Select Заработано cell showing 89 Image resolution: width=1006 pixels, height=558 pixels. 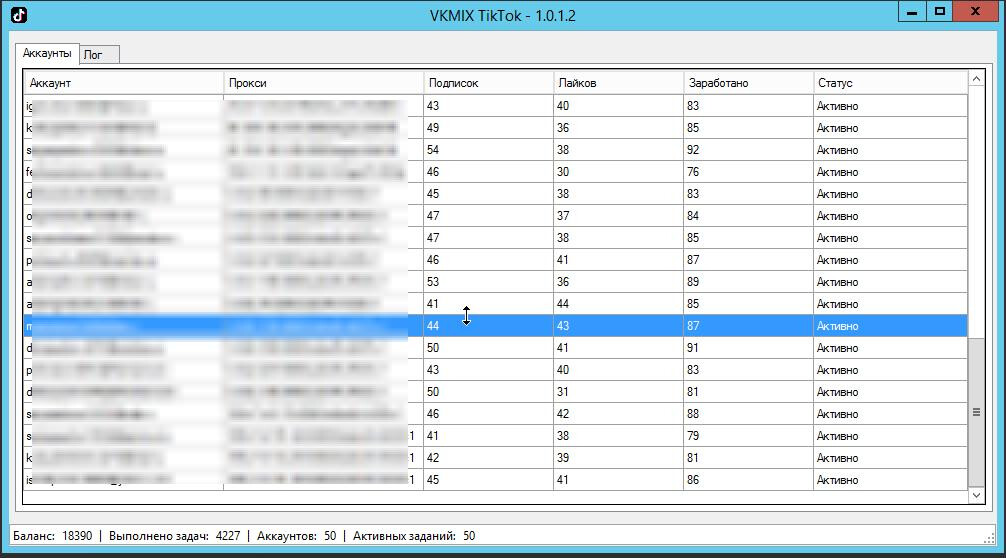point(748,282)
